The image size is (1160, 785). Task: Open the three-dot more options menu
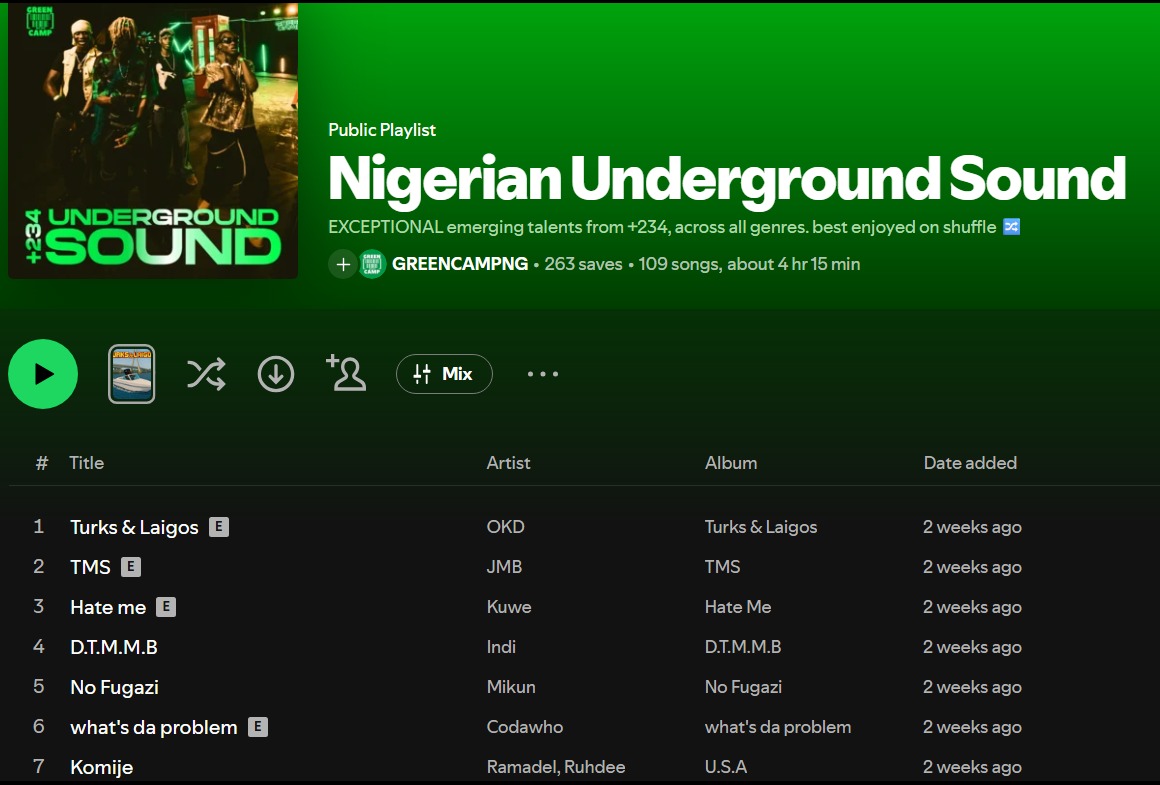tap(542, 374)
